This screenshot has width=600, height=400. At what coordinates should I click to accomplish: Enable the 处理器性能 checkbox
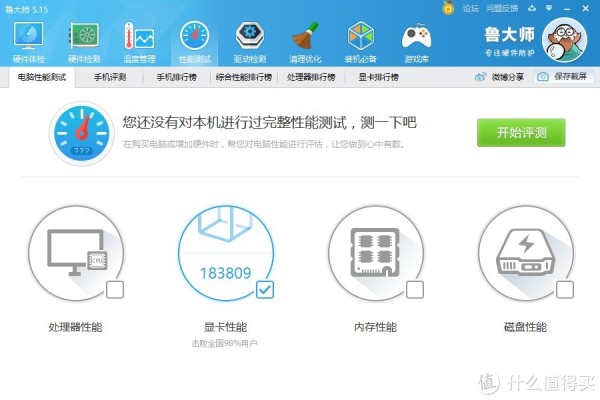pos(115,290)
